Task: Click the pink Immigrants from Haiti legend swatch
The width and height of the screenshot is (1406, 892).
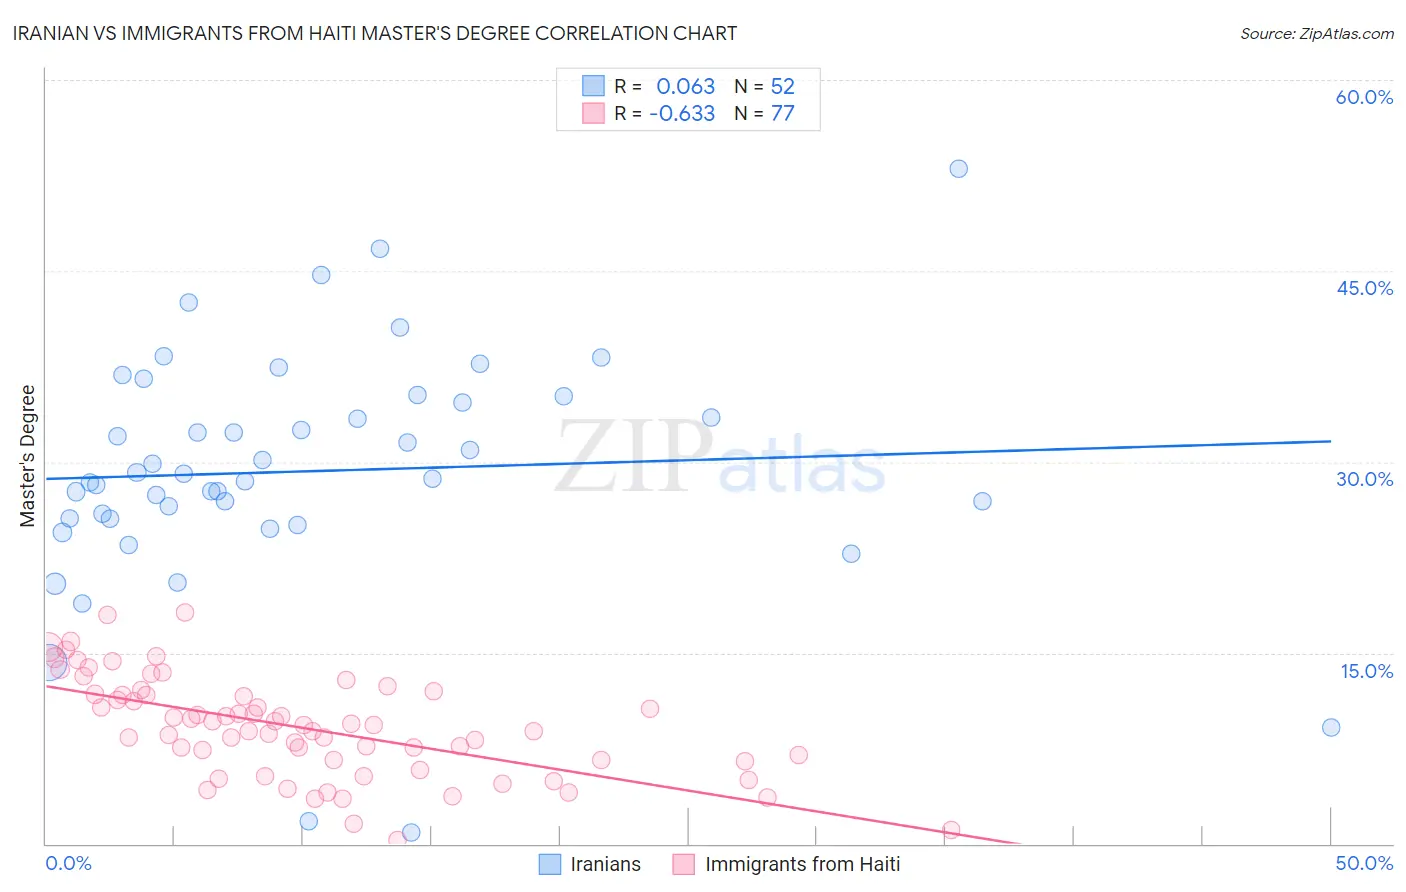Action: (684, 864)
